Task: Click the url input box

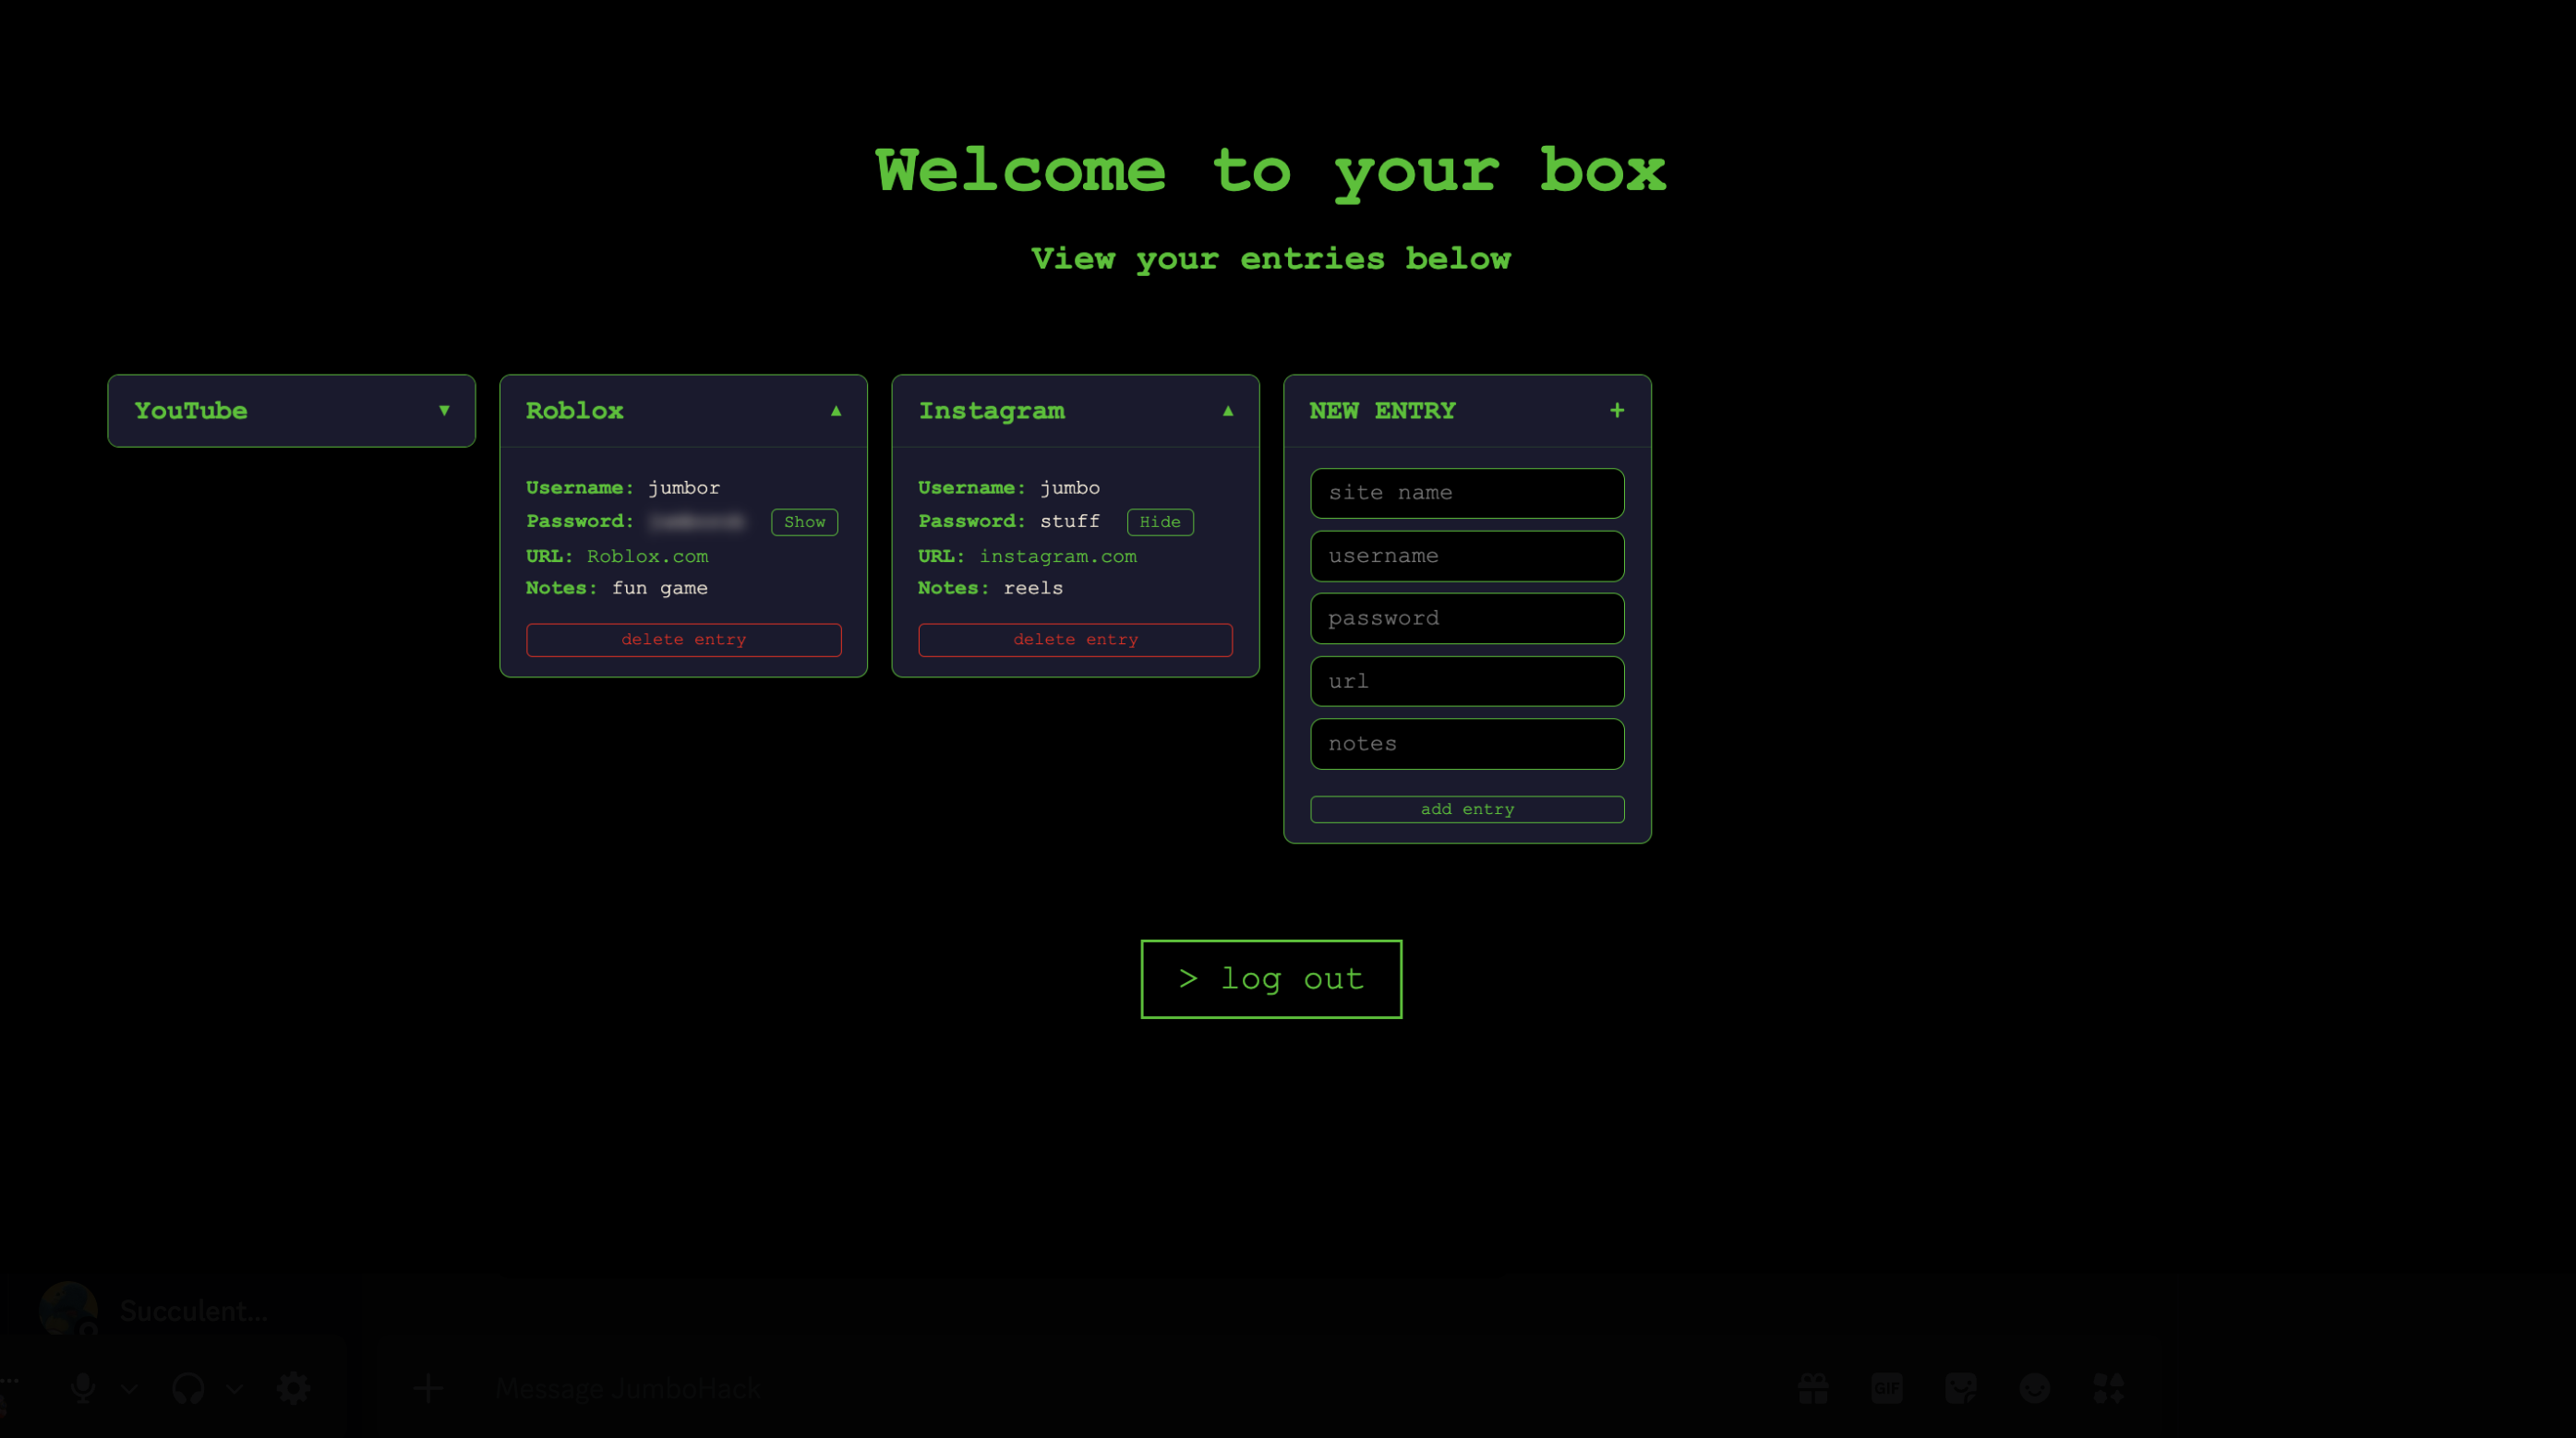Action: click(x=1466, y=681)
